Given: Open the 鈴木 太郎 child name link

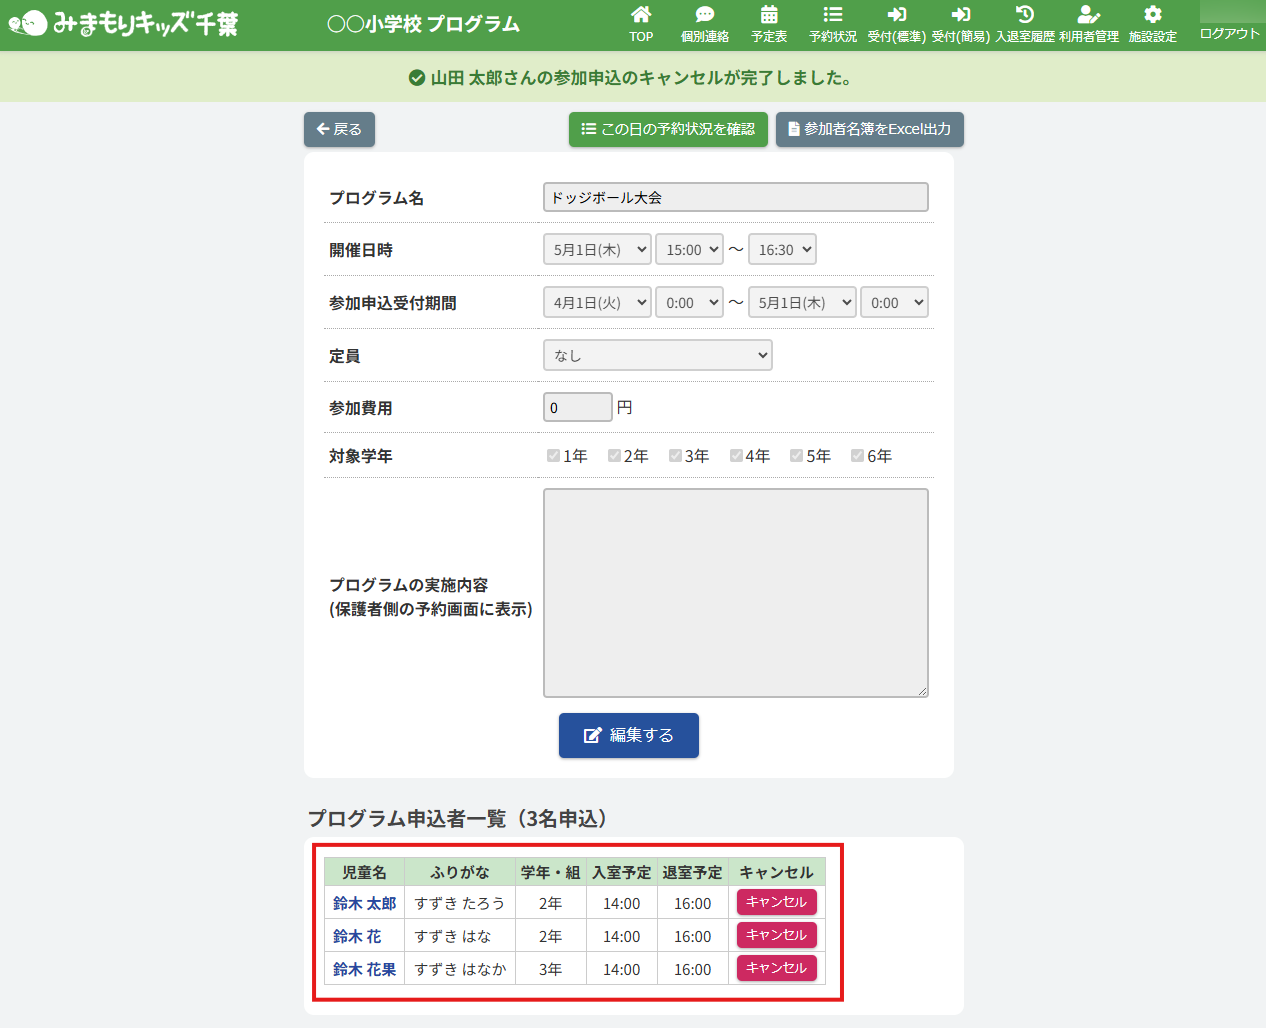Looking at the screenshot, I should click(x=364, y=903).
